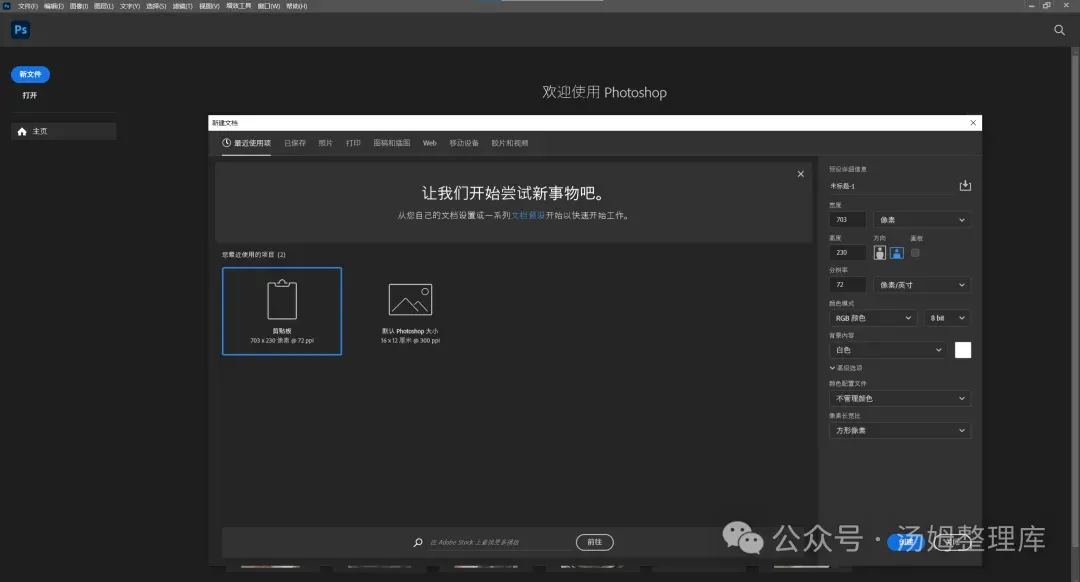This screenshot has width=1080, height=582.
Task: Collapse the 高级选项 advanced options section
Action: click(846, 368)
